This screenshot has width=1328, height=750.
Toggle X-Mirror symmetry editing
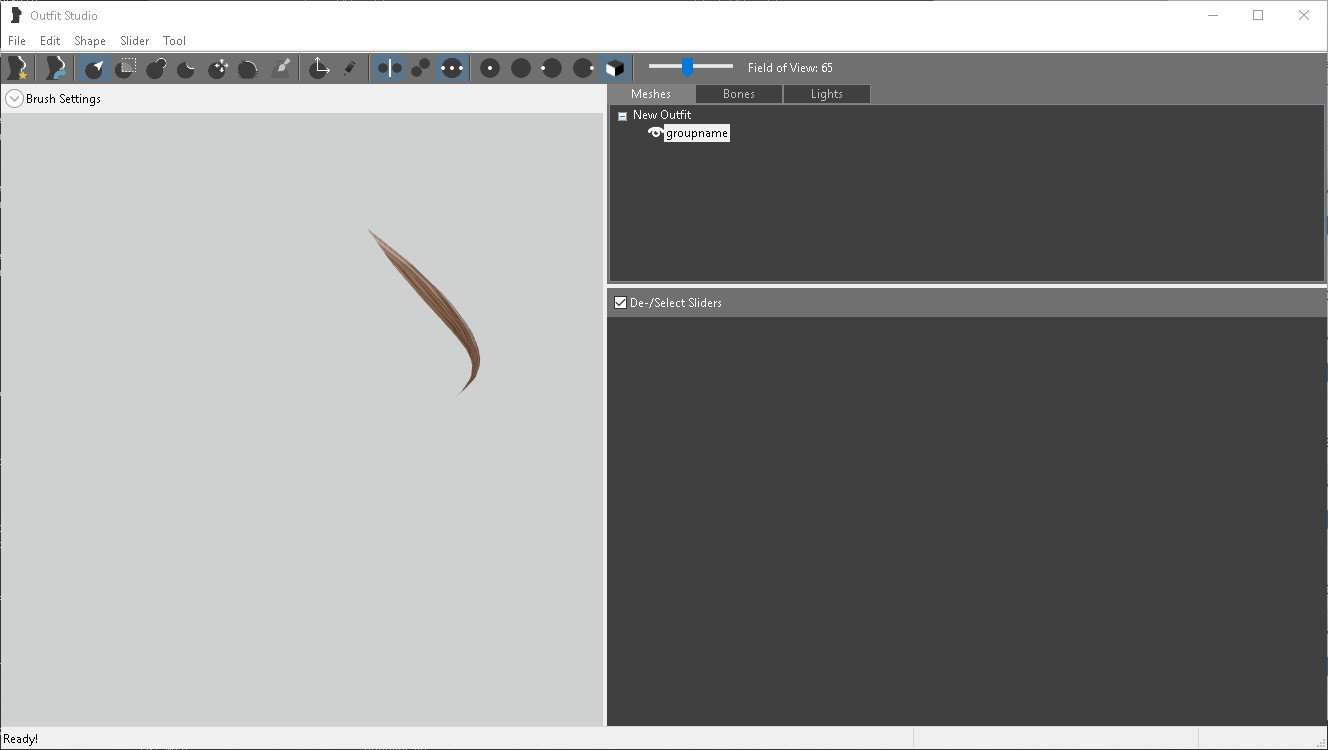click(x=389, y=68)
